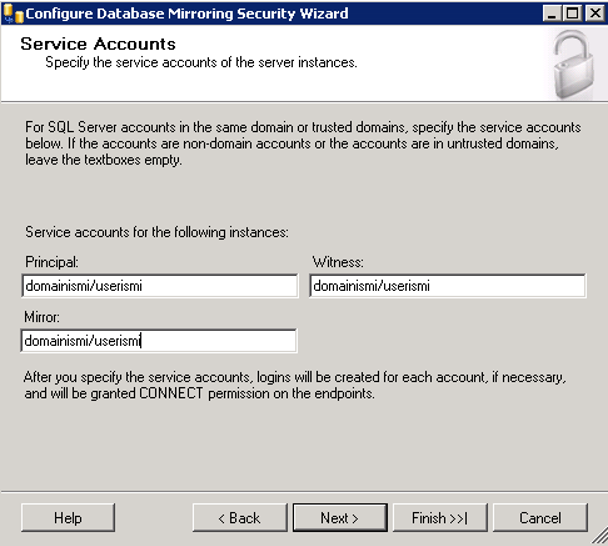
Task: Click the open padlock image
Action: coord(573,65)
